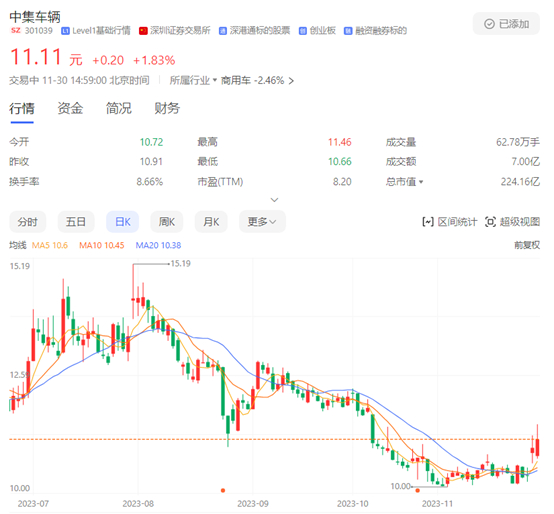Open 区间统计 range statistics icon
This screenshot has width=554, height=514.
(x=428, y=222)
